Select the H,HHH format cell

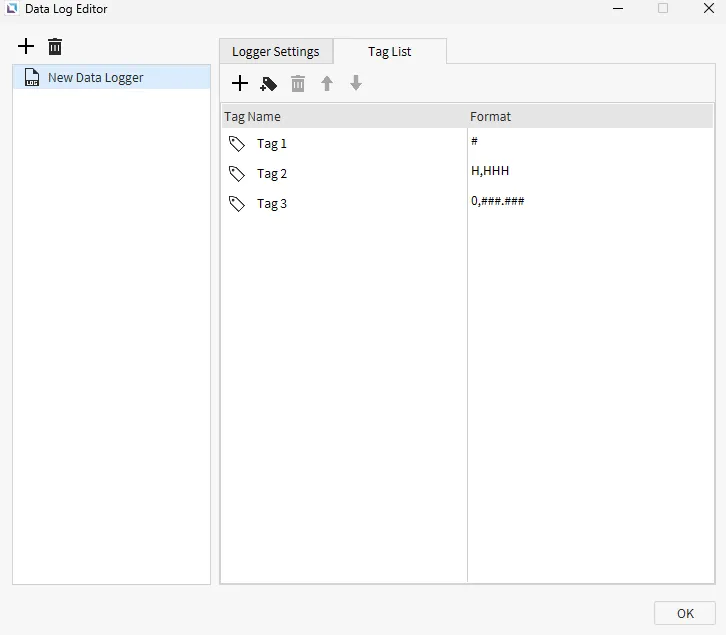(x=490, y=172)
